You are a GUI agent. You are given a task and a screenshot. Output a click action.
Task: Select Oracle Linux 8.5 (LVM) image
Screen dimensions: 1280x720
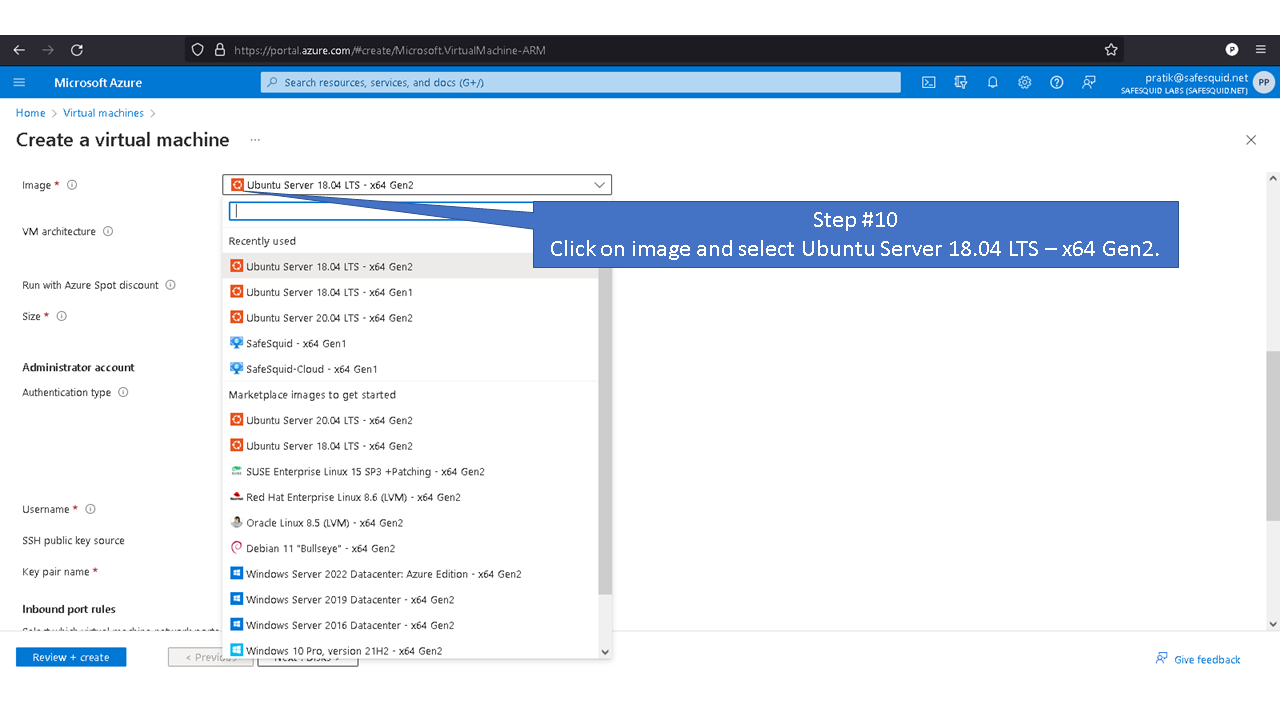(x=410, y=523)
